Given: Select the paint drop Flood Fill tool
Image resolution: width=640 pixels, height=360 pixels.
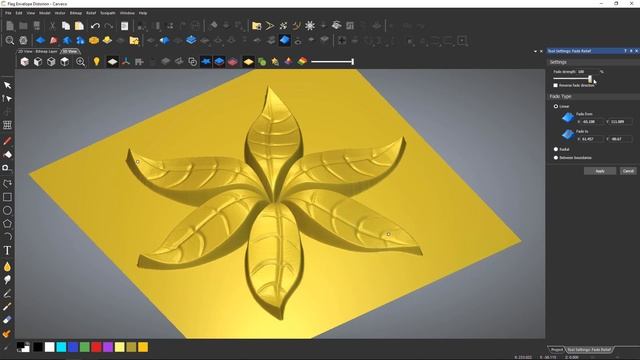Looking at the screenshot, I should point(7,267).
